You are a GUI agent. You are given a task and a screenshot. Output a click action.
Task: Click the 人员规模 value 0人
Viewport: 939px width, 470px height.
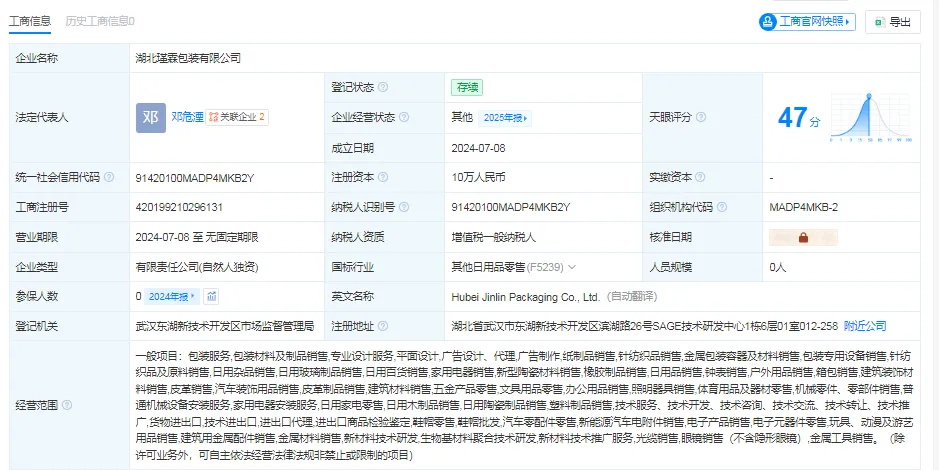[x=778, y=267]
